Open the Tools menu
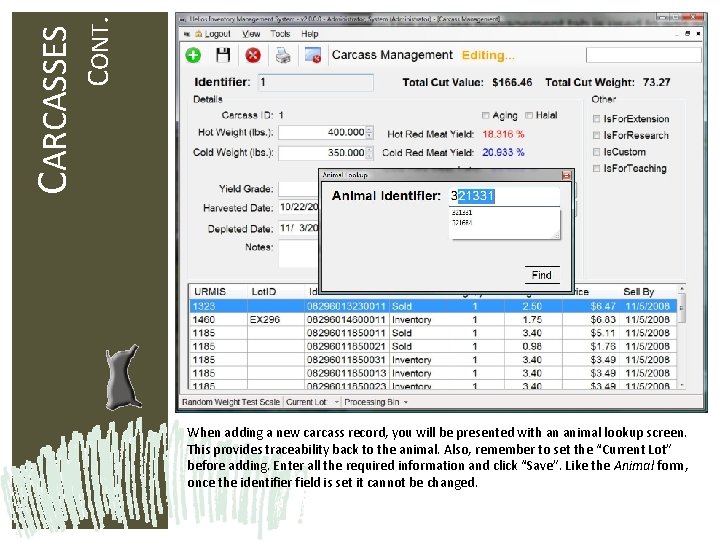Image resolution: width=720 pixels, height=540 pixels. tap(280, 34)
